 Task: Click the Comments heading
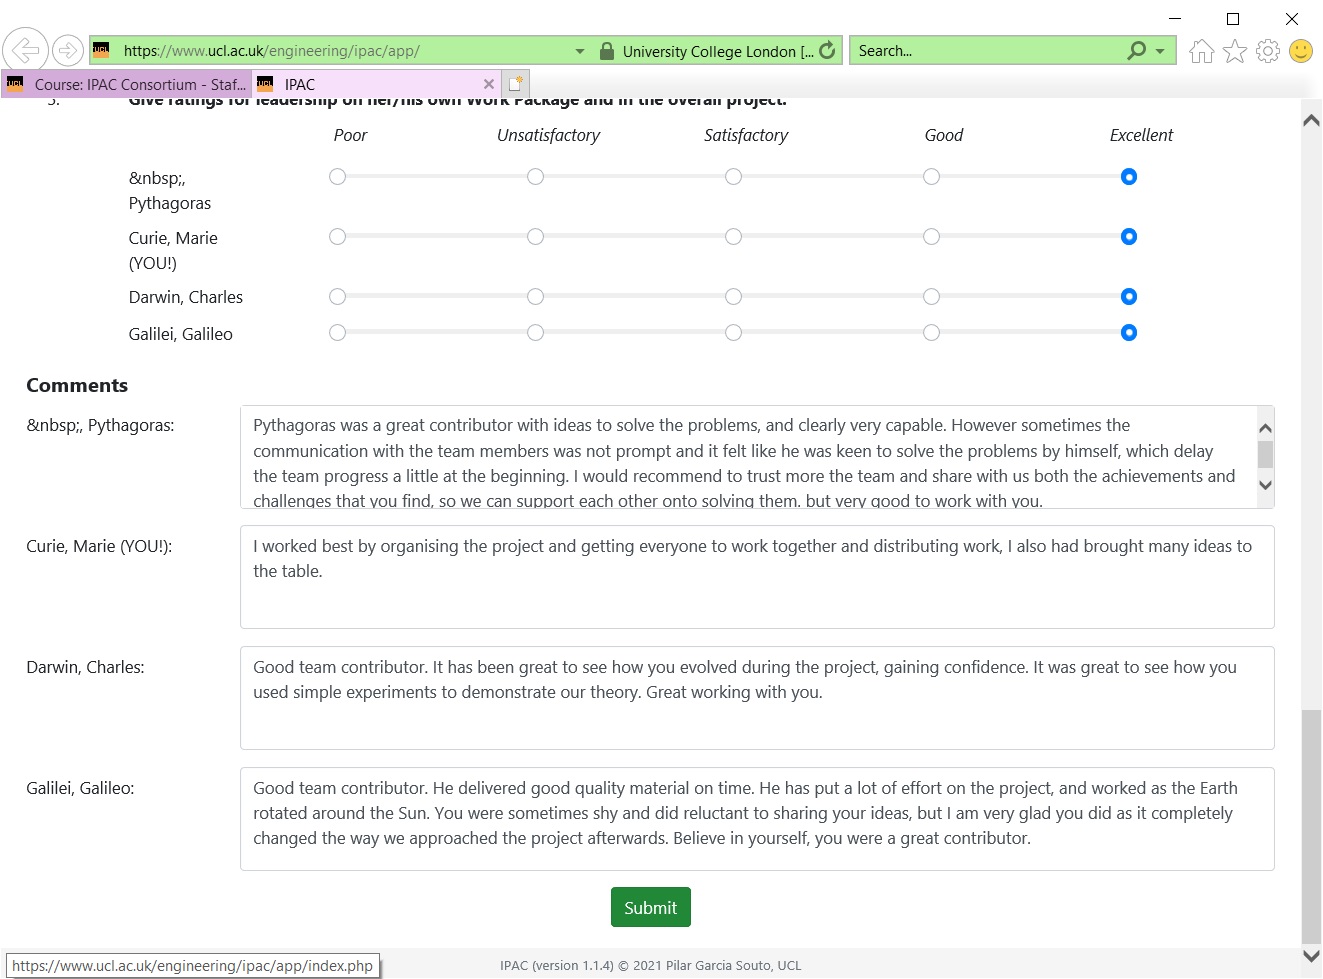(77, 385)
